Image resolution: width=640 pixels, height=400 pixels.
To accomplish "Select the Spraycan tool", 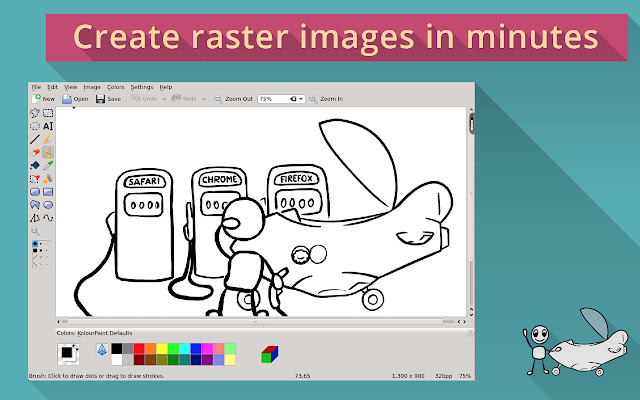I will [x=48, y=178].
